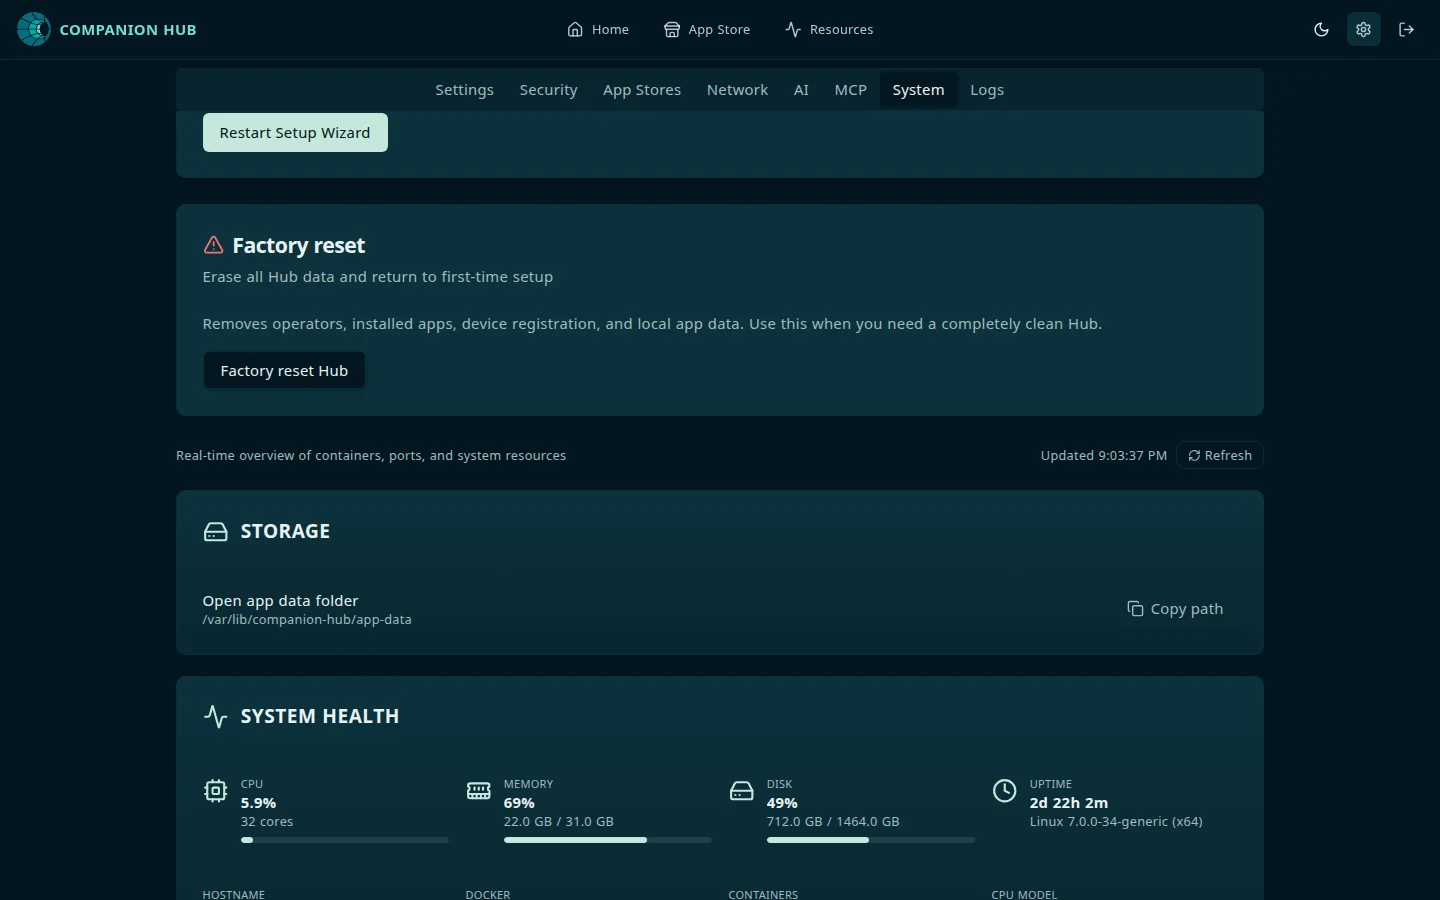
Task: Click the CPU usage progress bar
Action: pos(345,840)
